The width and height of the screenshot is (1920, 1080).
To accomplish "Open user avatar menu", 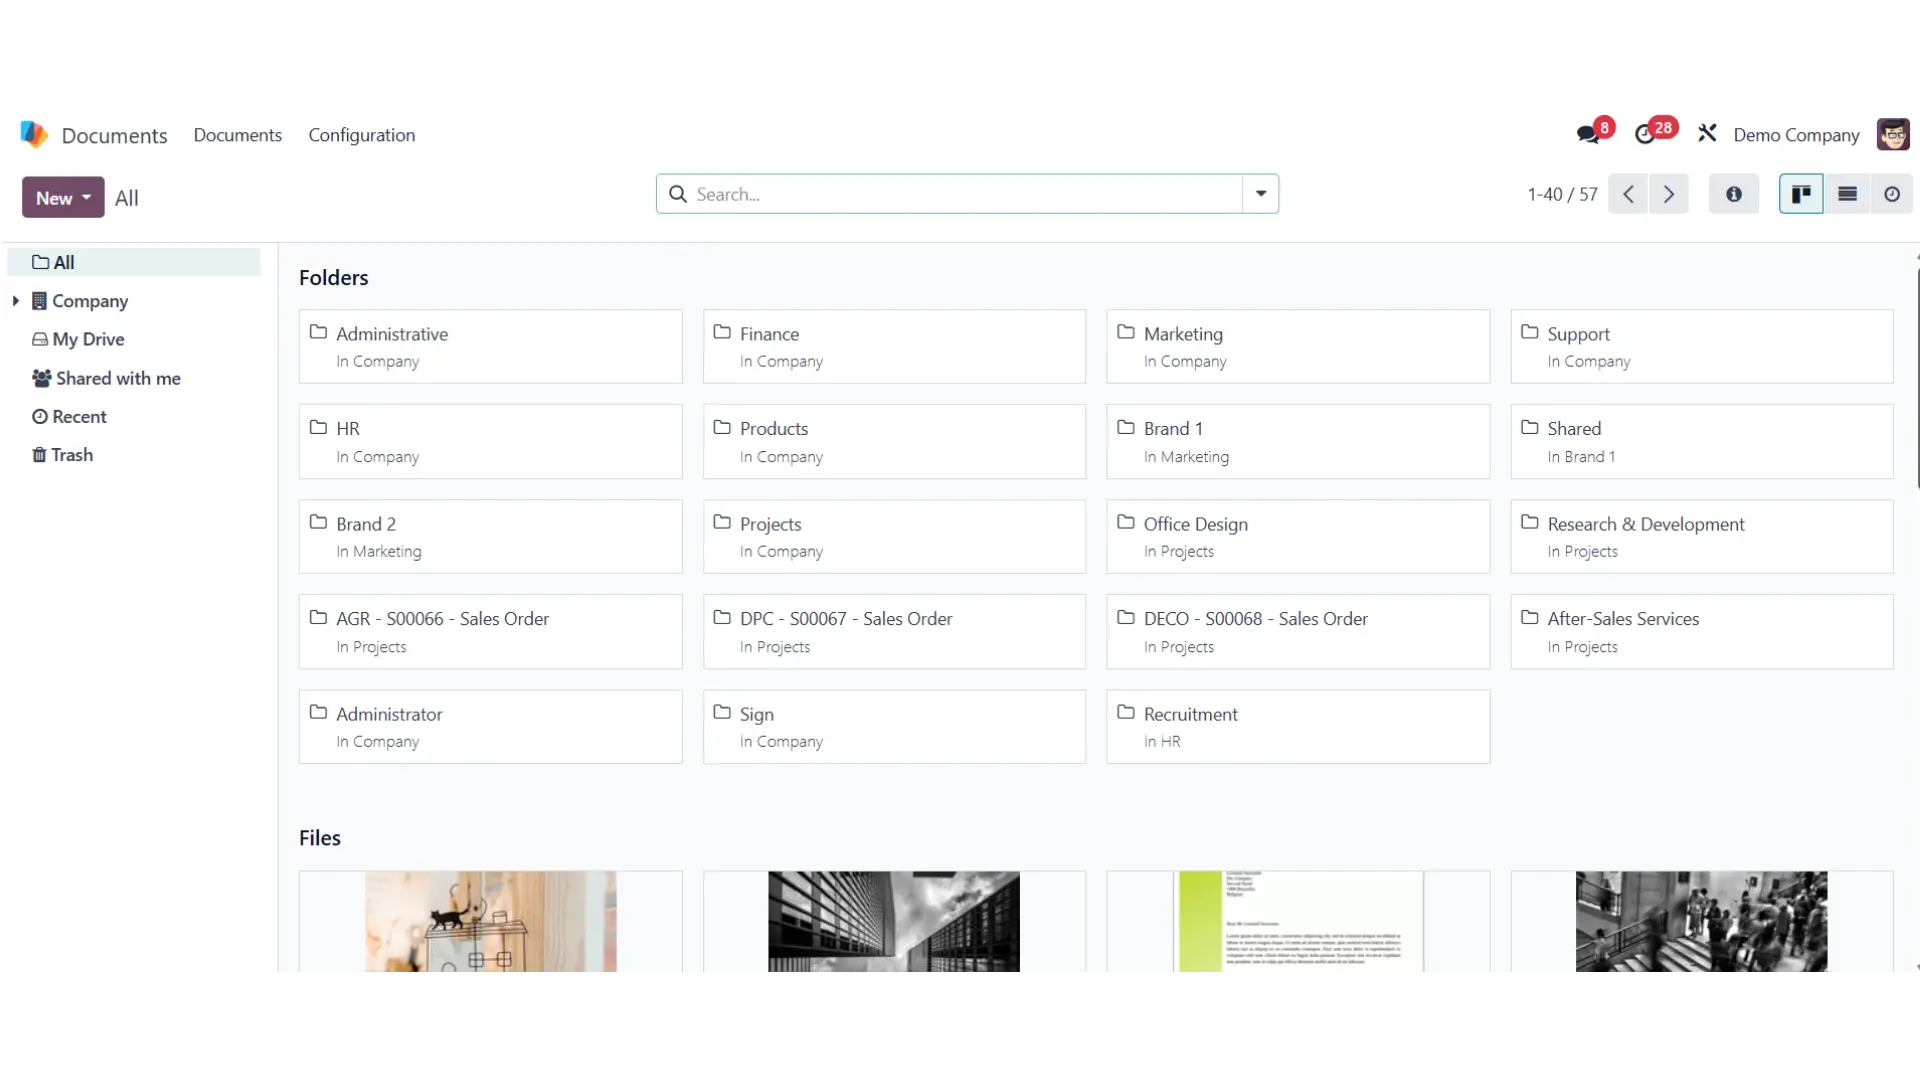I will (x=1892, y=135).
